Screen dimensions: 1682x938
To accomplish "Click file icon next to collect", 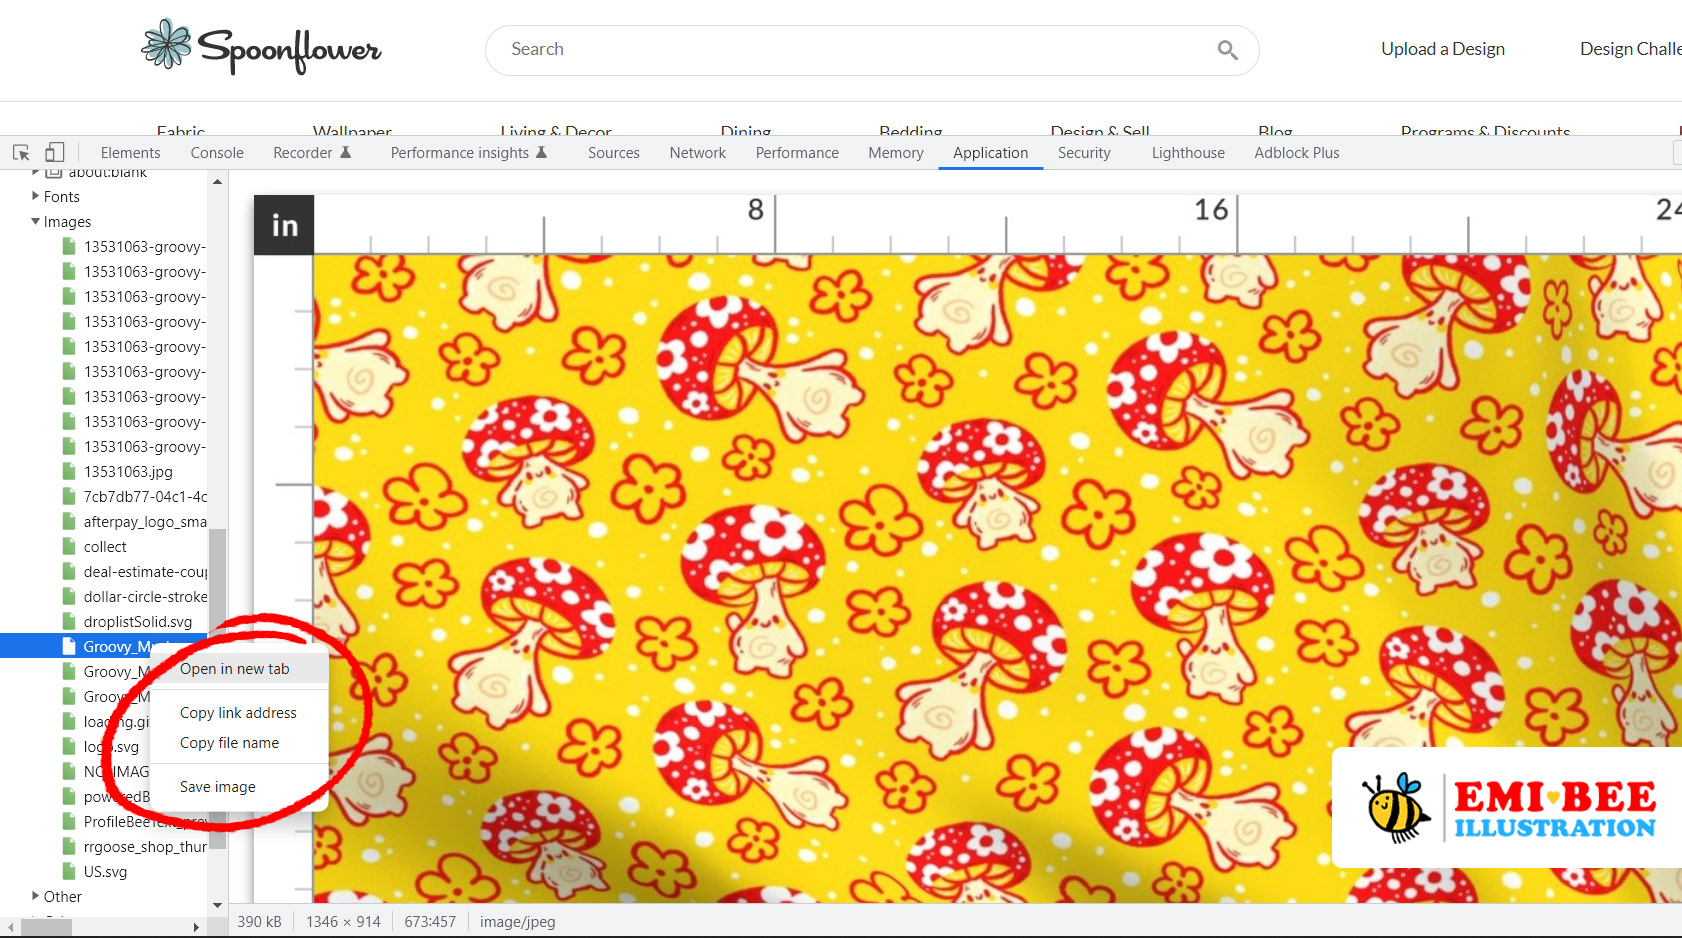I will click(x=69, y=546).
